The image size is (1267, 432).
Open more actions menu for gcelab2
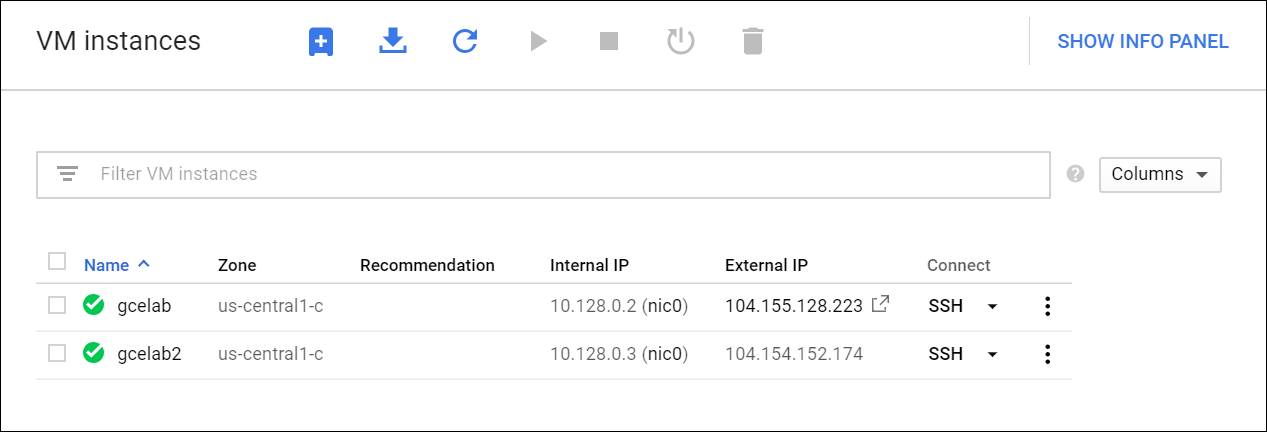(x=1047, y=354)
